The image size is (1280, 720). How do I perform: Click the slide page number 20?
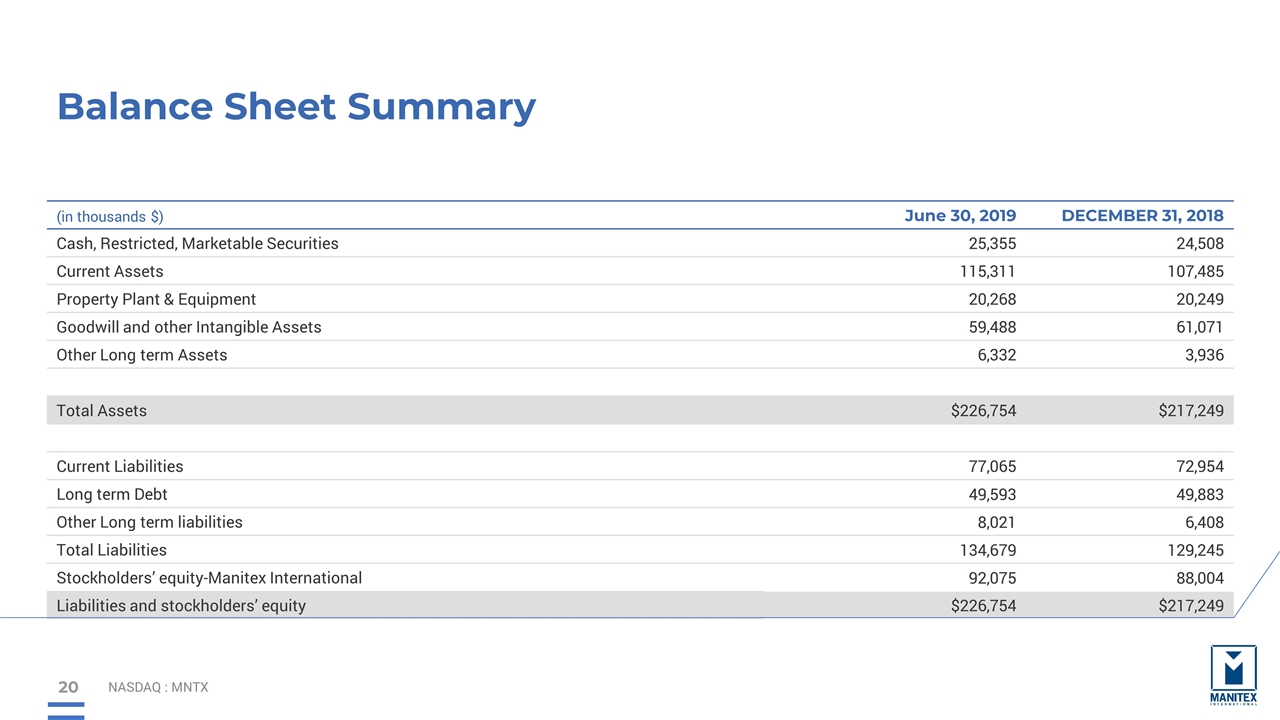coord(68,687)
